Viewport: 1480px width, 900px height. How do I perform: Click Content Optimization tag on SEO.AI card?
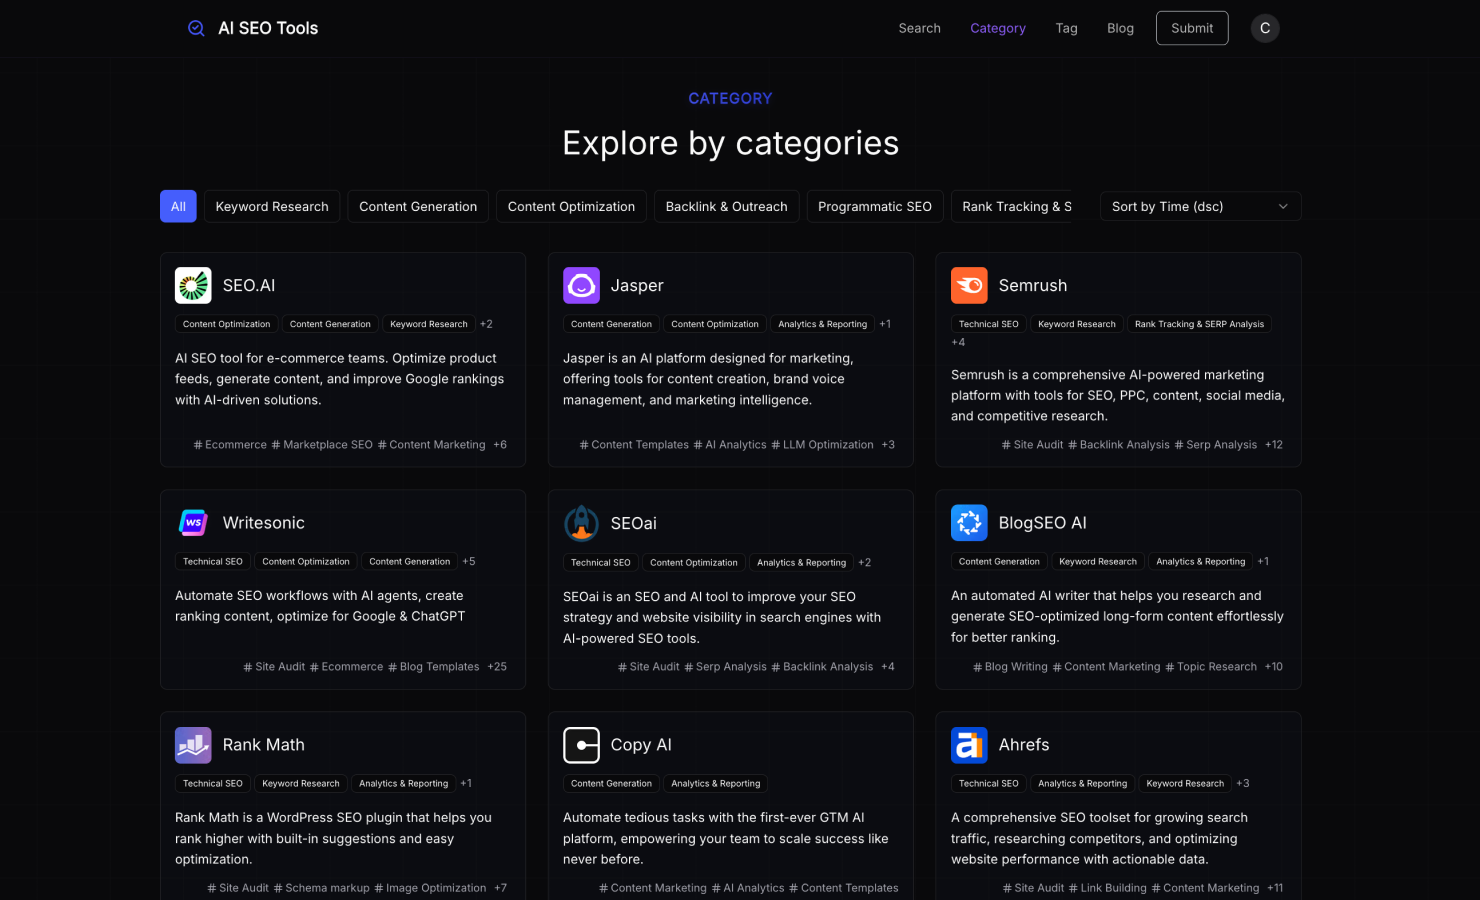[x=226, y=324]
